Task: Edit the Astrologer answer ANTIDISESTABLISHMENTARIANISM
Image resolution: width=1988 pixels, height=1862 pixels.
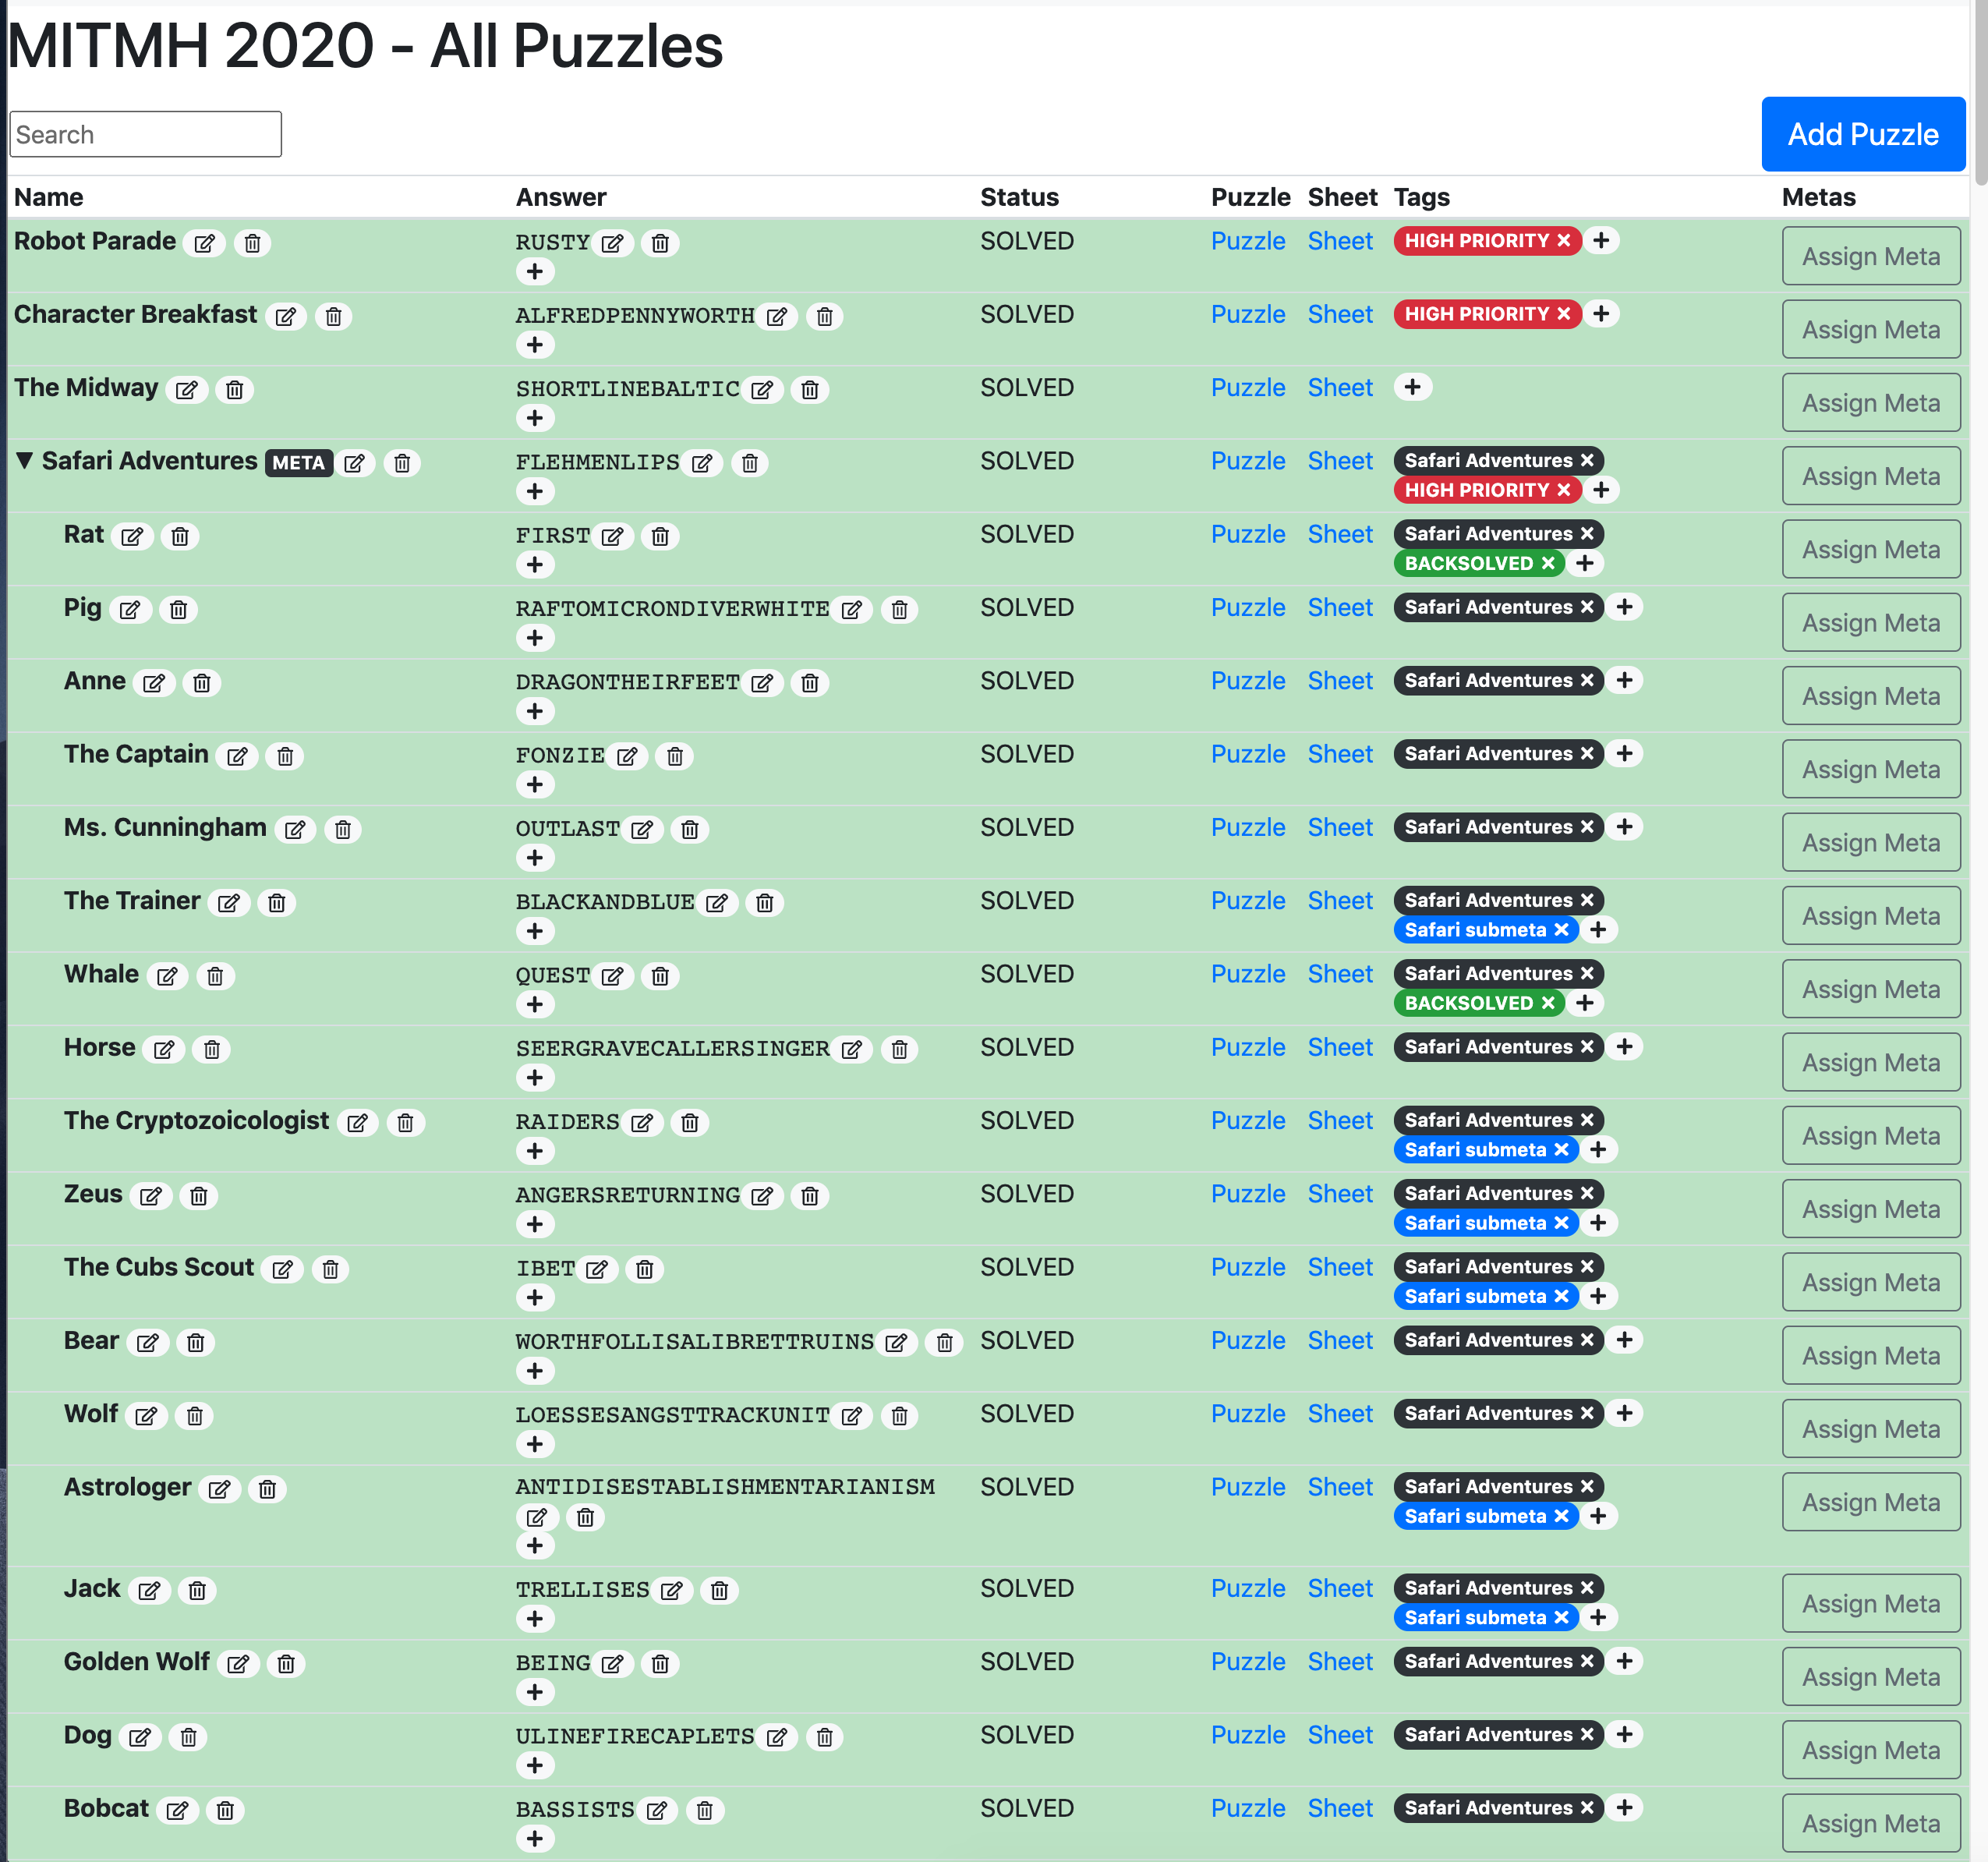Action: pyautogui.click(x=538, y=1517)
